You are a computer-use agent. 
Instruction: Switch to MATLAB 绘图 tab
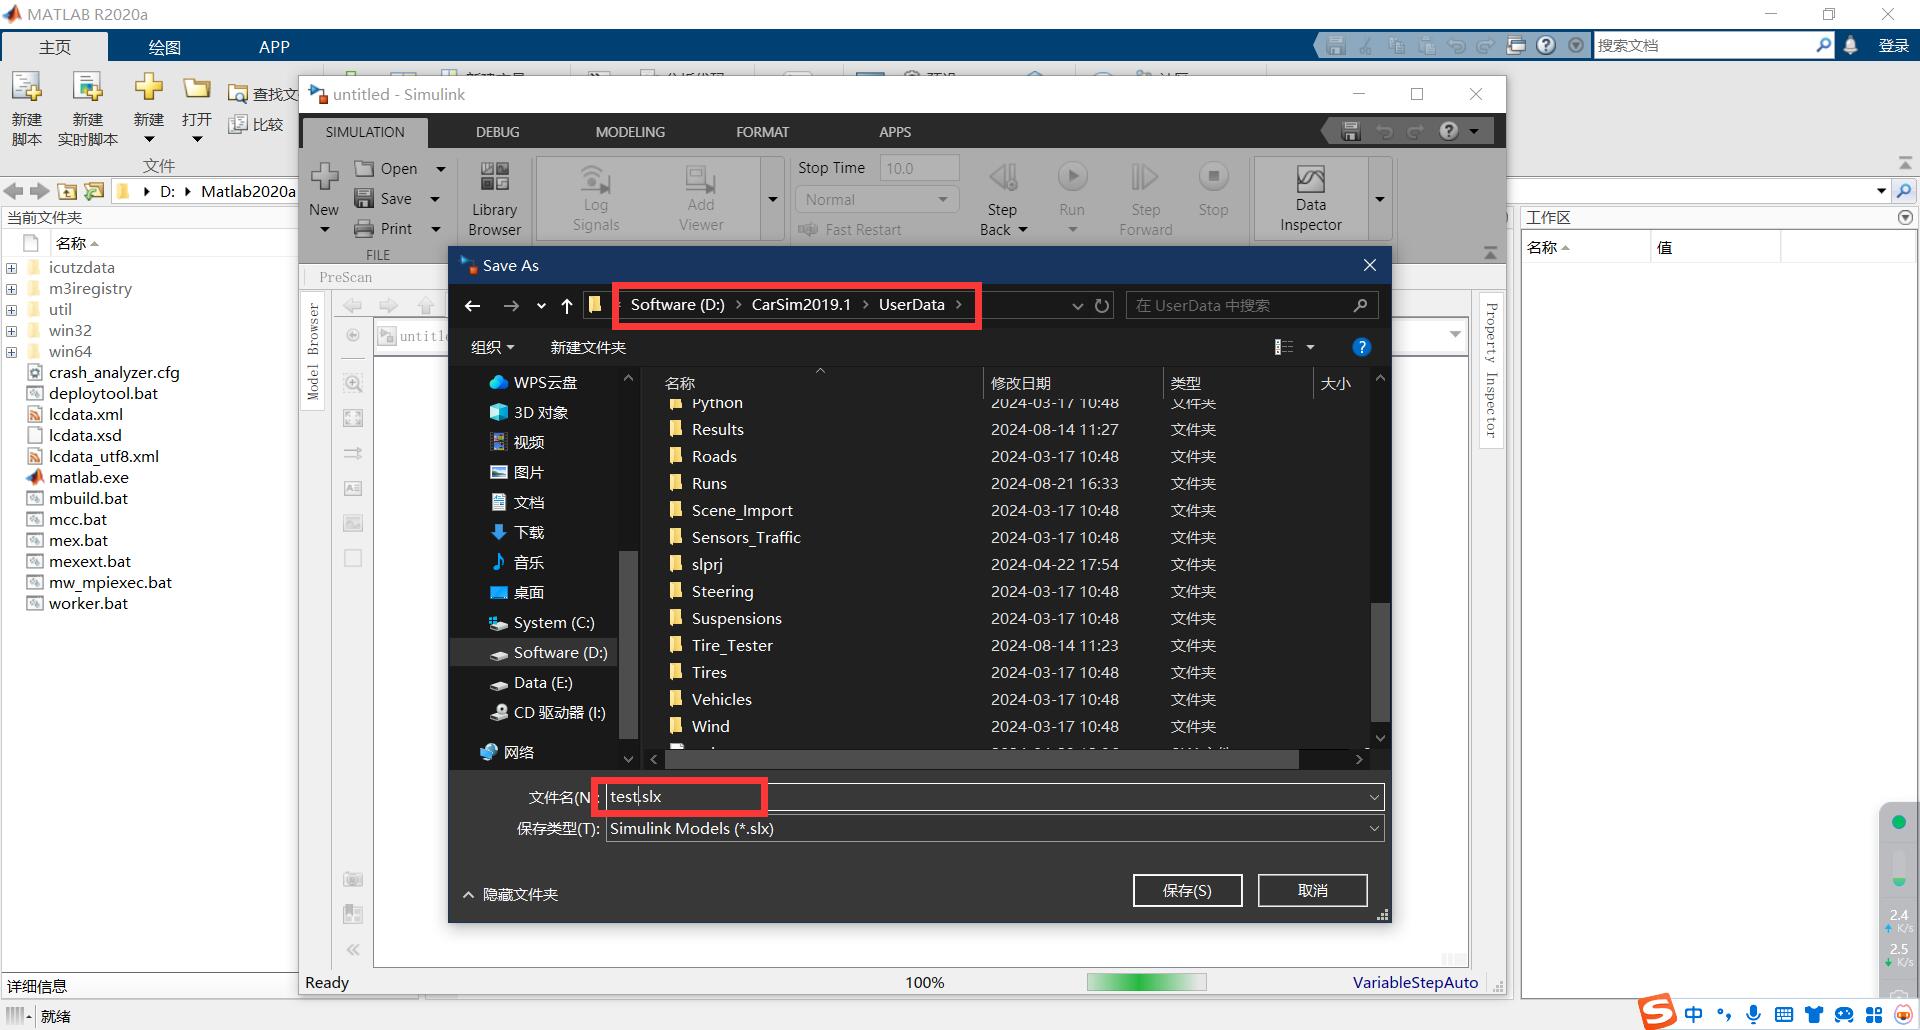pyautogui.click(x=164, y=47)
